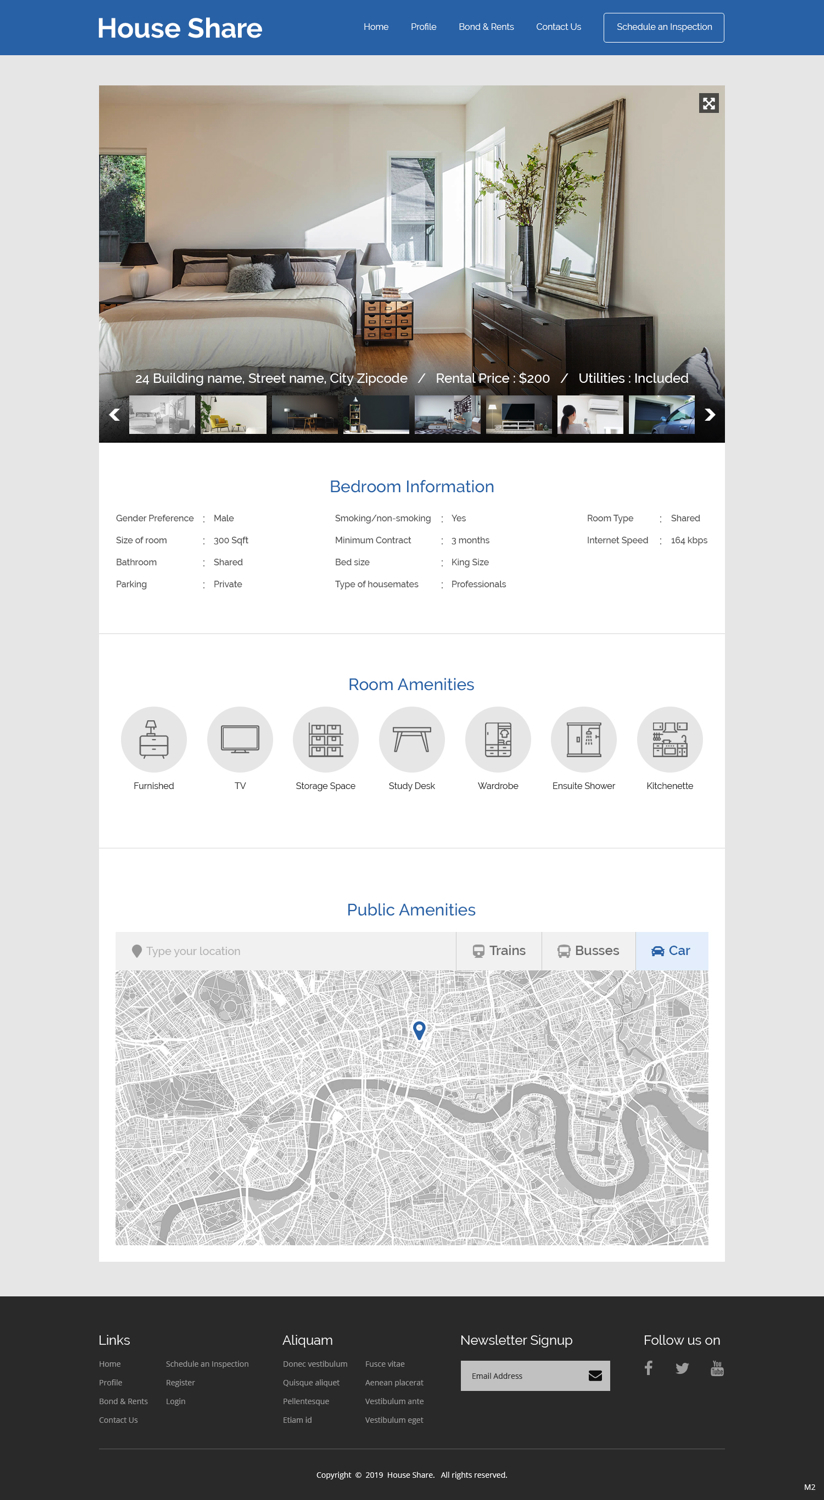
Task: Select the yellow chair room thumbnail
Action: (233, 414)
